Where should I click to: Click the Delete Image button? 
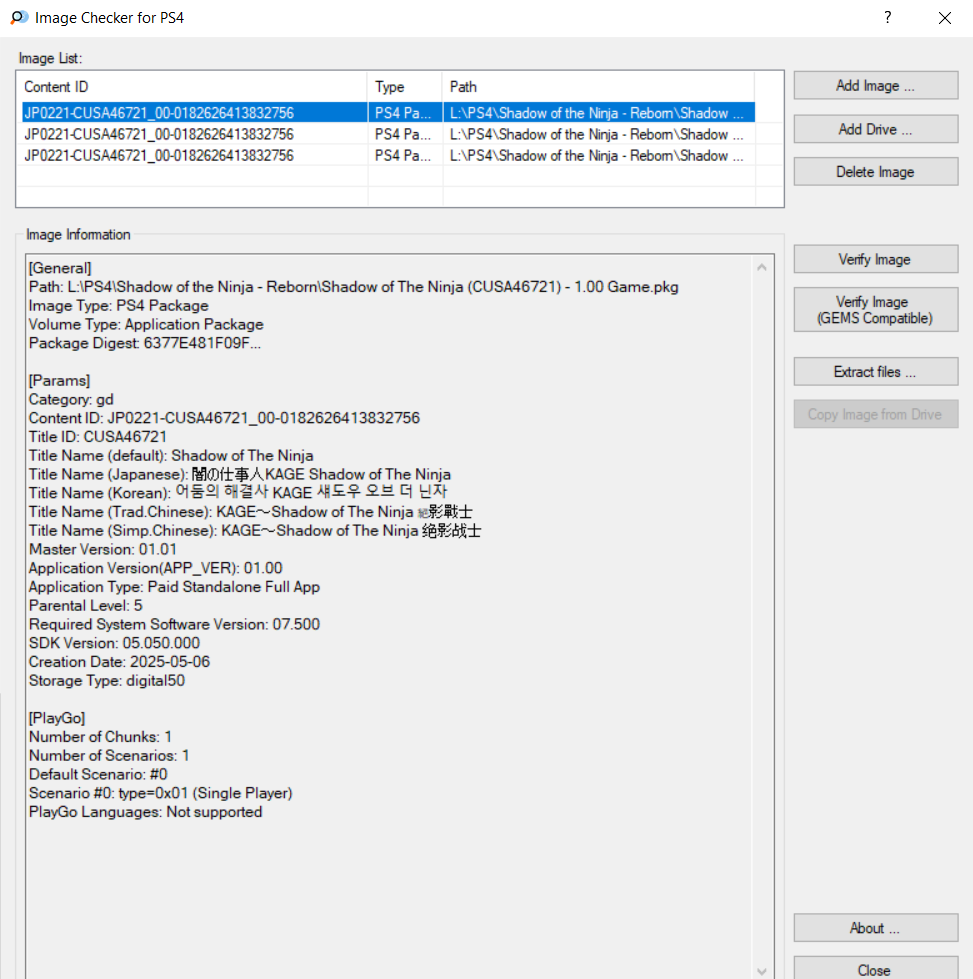pos(876,172)
